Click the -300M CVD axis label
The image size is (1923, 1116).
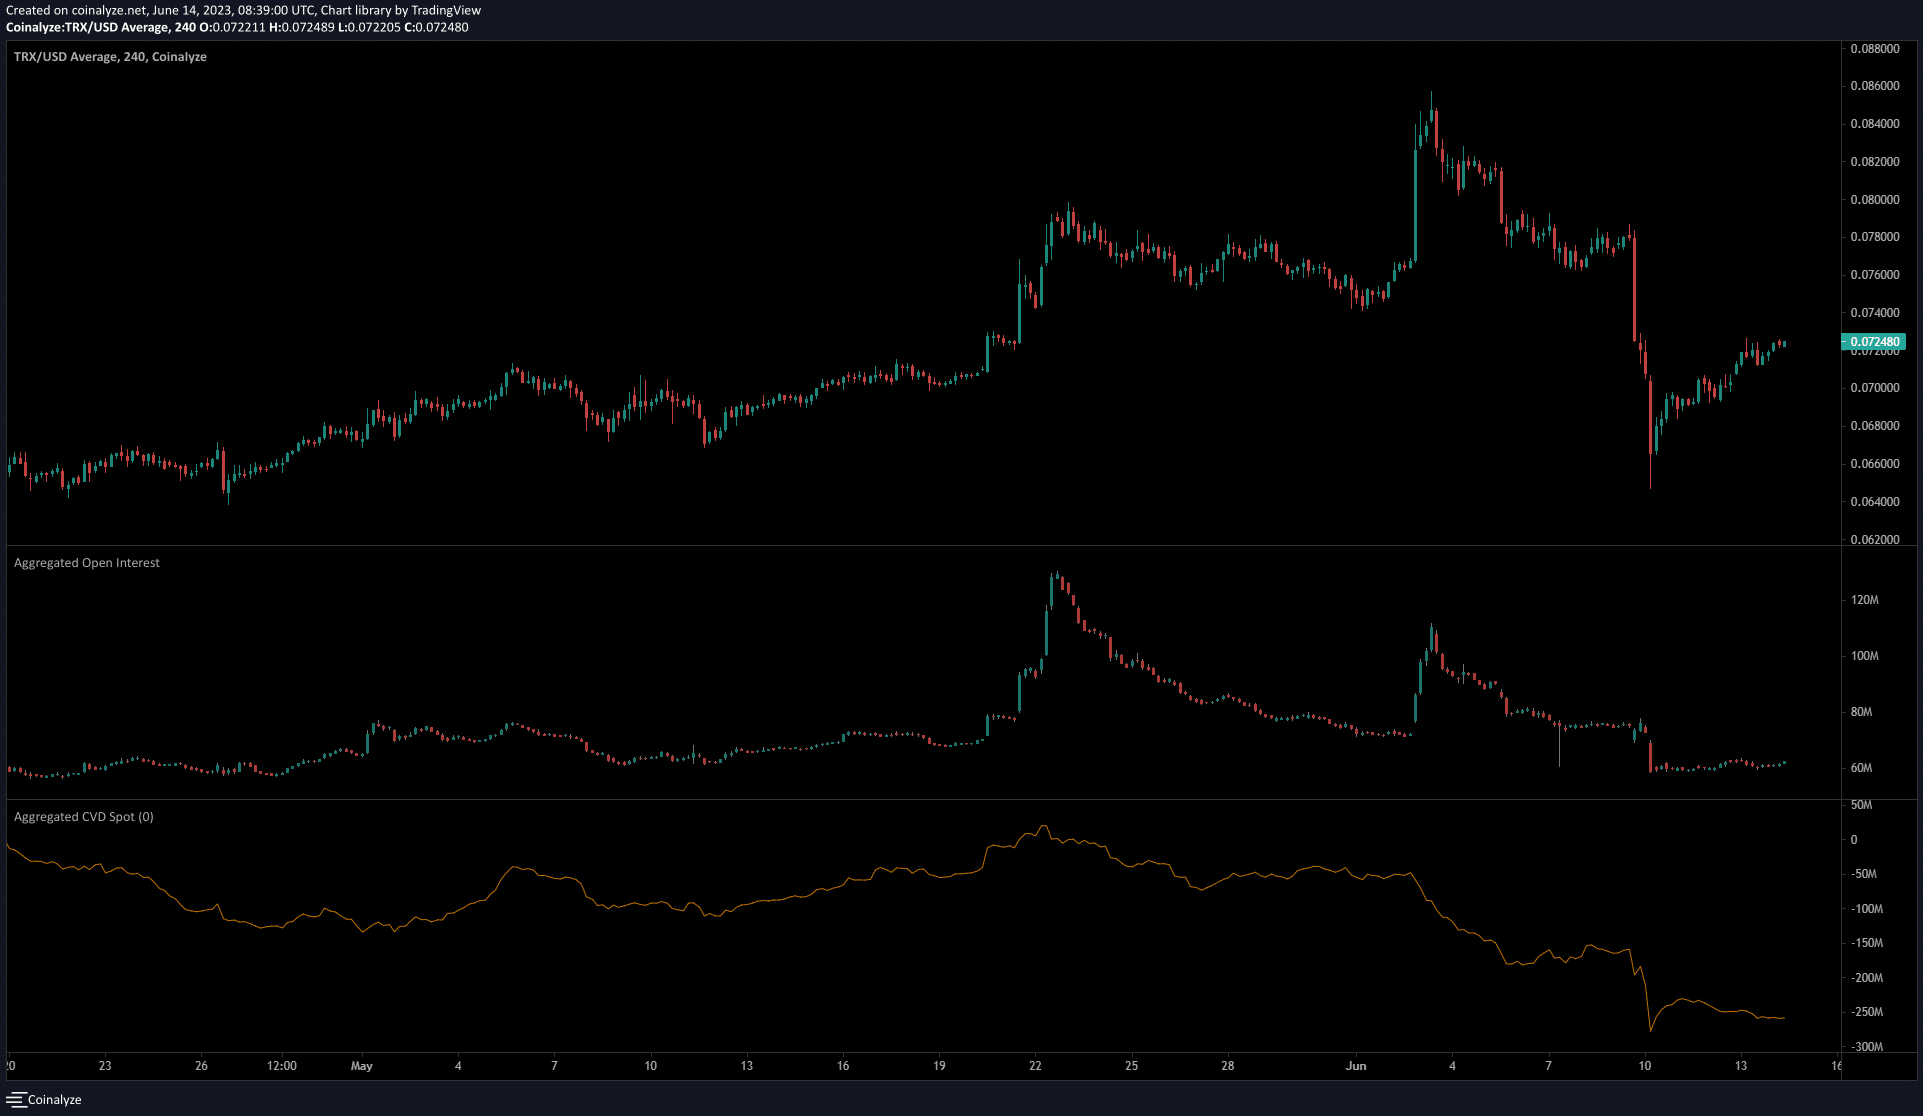pyautogui.click(x=1866, y=1048)
